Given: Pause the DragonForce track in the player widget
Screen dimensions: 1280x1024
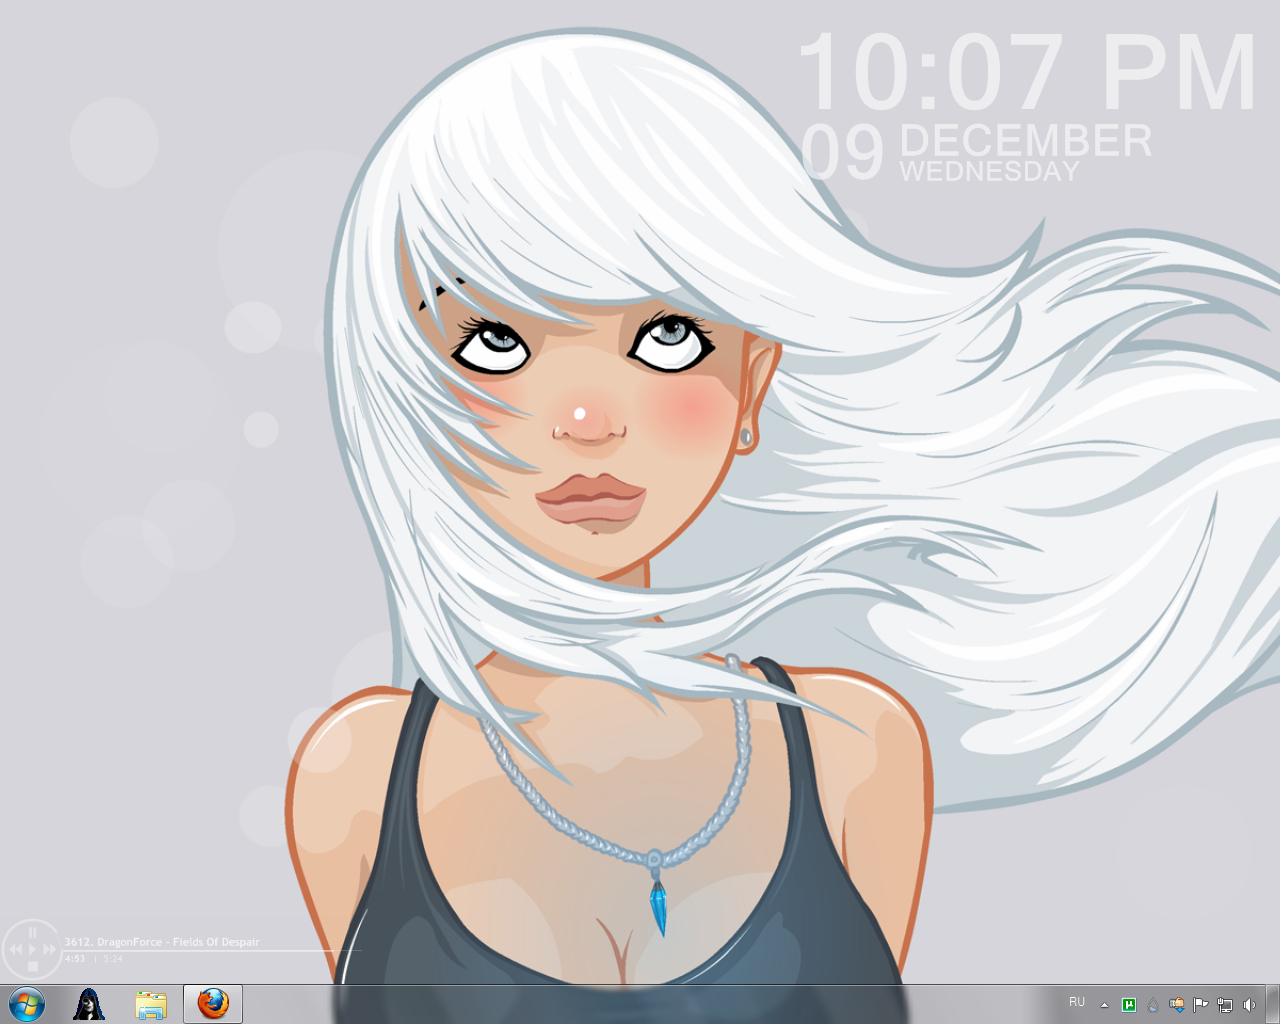Looking at the screenshot, I should (x=32, y=932).
